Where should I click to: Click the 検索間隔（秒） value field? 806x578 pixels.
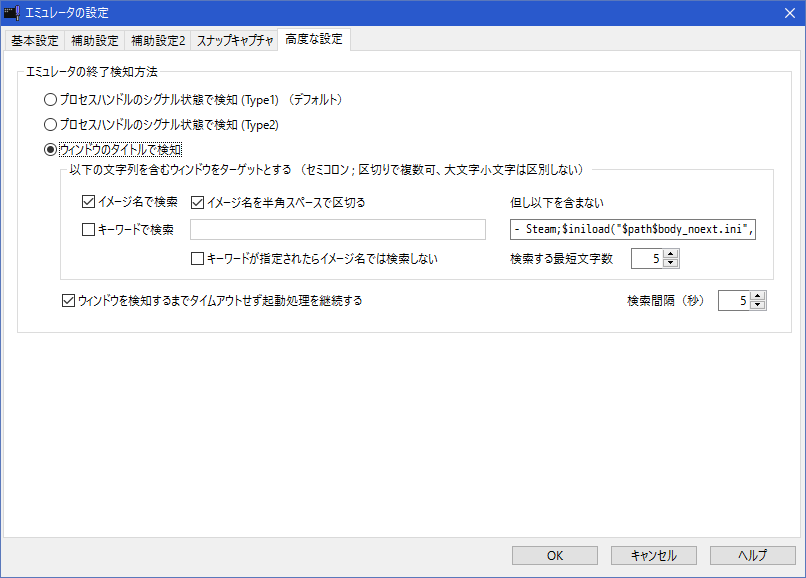coord(734,300)
